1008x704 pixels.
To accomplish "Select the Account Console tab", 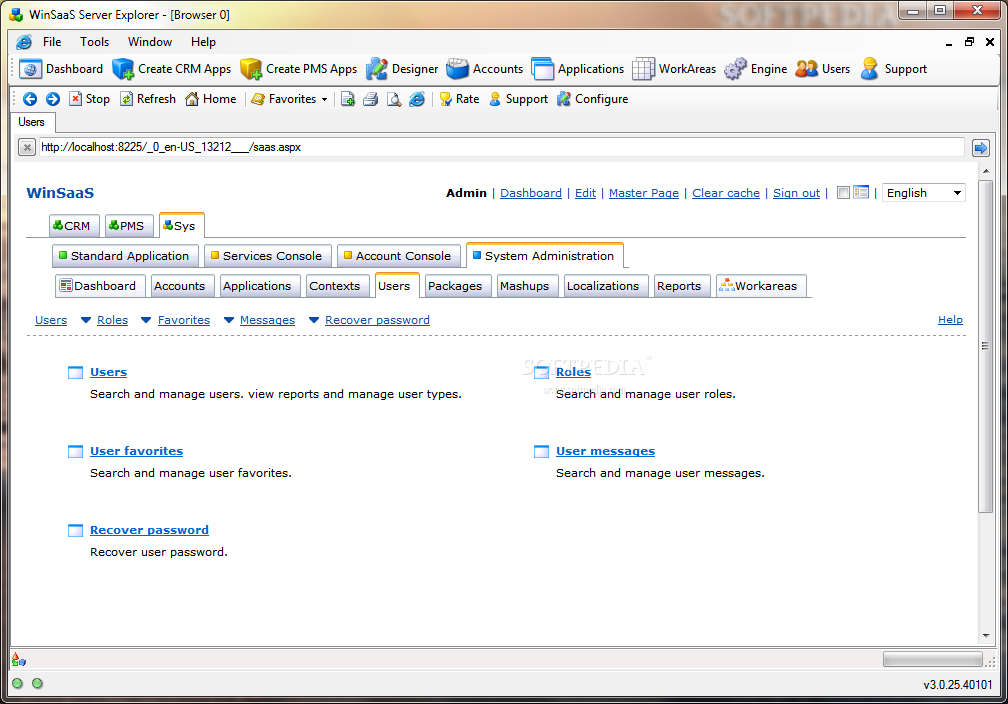I will (399, 256).
